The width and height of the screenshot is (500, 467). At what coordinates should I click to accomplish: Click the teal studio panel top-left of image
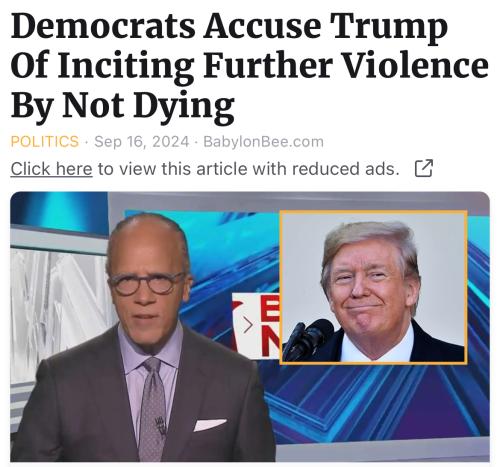click(59, 212)
